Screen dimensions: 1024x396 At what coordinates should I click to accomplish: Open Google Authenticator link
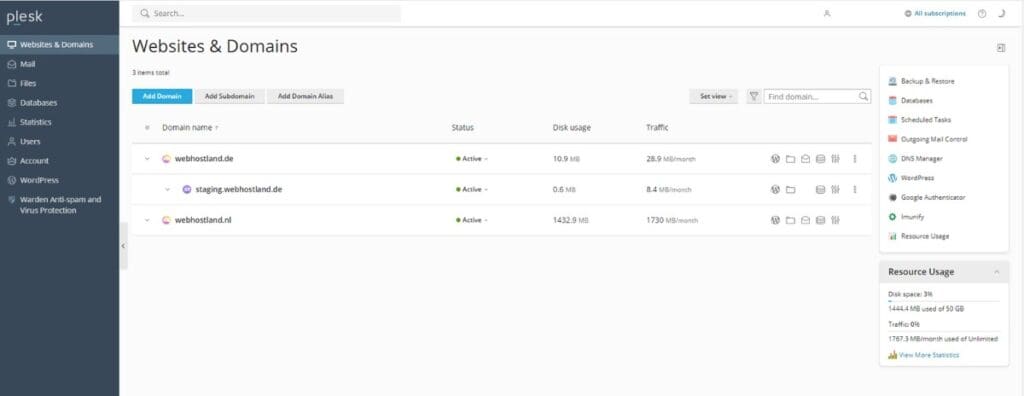933,197
